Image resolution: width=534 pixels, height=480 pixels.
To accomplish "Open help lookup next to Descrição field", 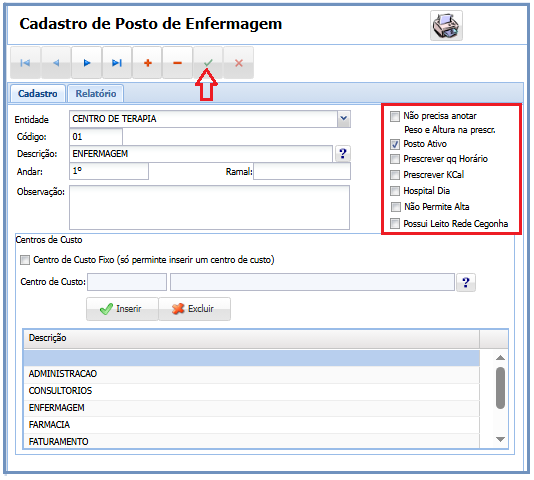I will pos(343,154).
